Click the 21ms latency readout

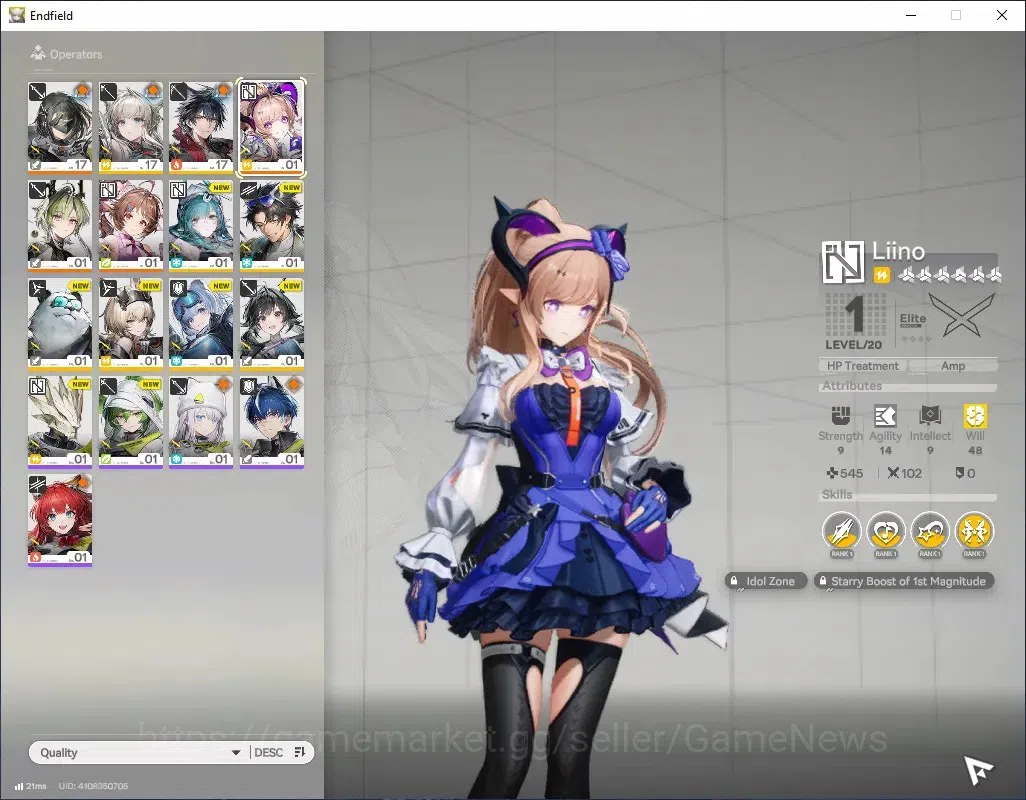36,786
